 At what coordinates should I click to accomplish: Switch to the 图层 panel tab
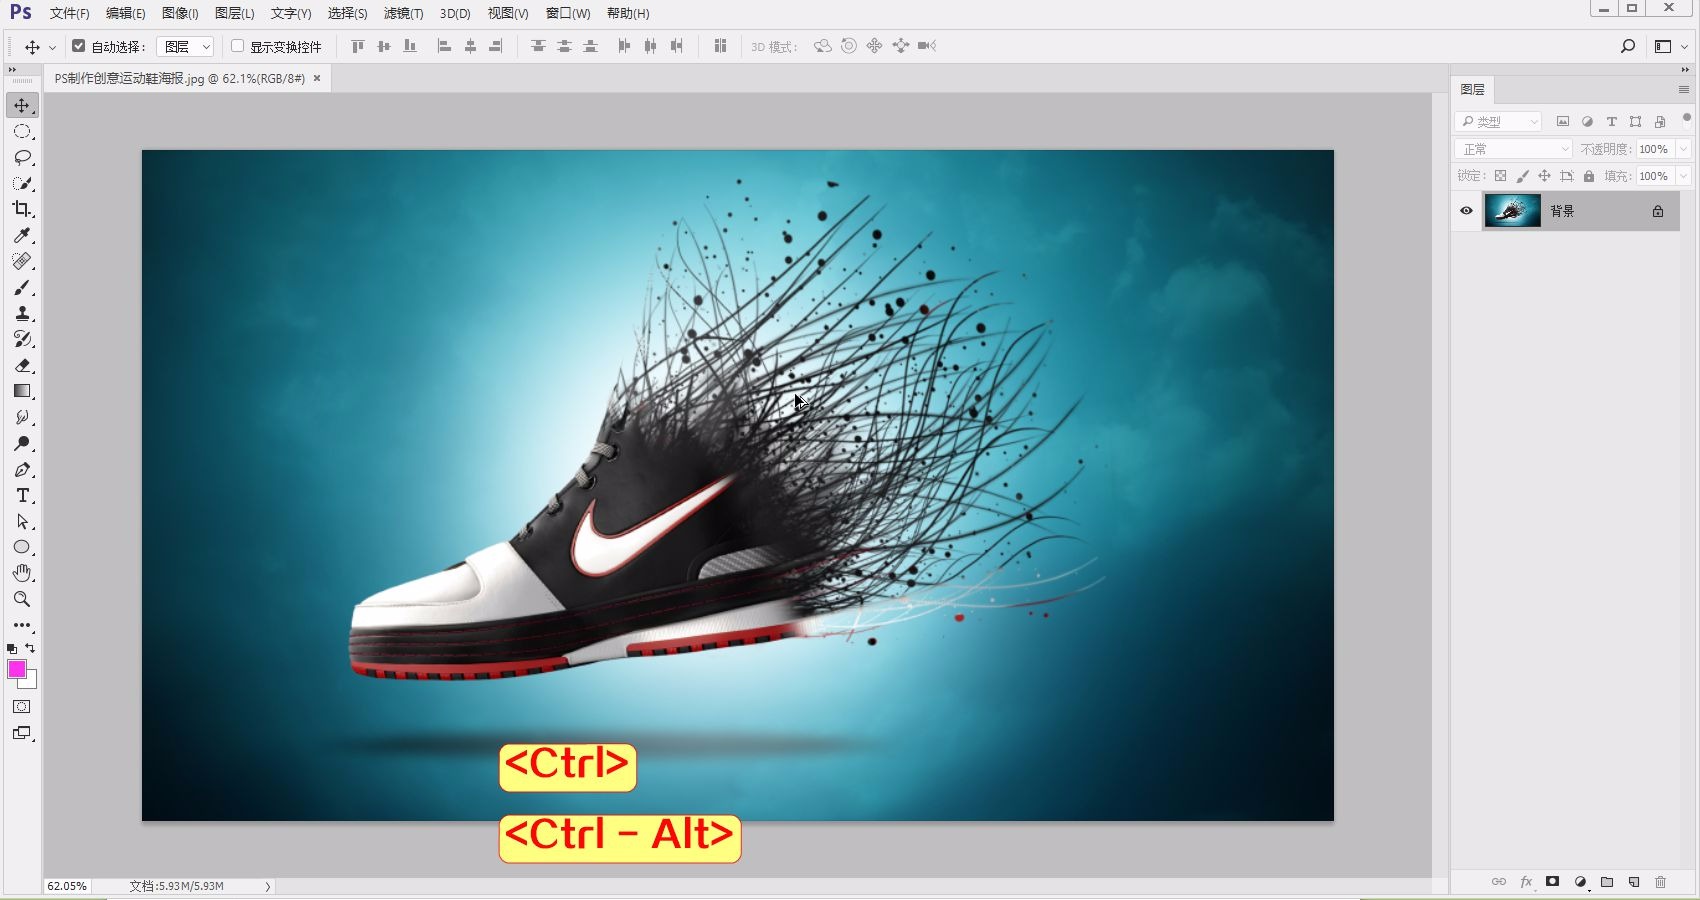pos(1473,90)
